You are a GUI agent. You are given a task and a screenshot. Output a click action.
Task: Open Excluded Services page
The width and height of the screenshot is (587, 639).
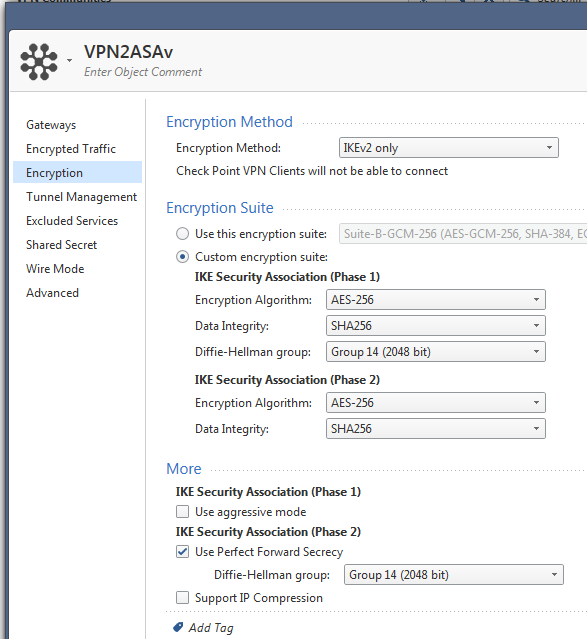tap(72, 220)
